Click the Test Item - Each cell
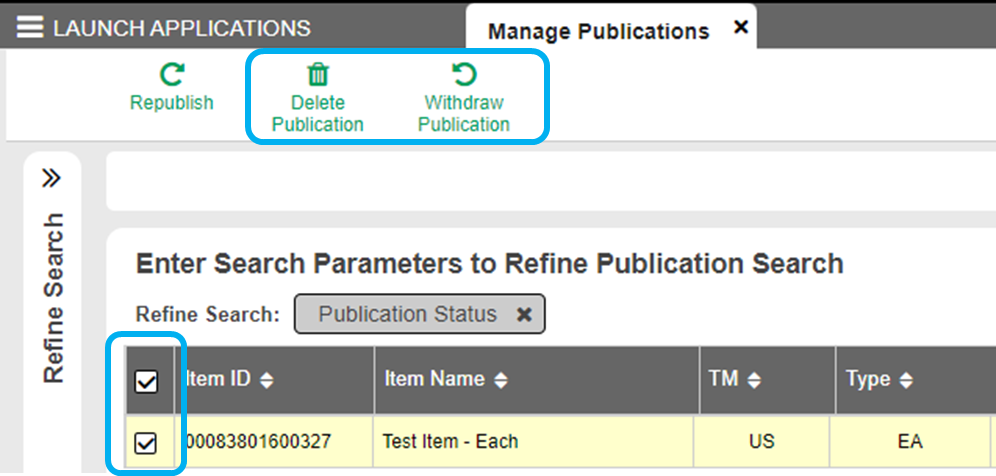 coord(450,441)
